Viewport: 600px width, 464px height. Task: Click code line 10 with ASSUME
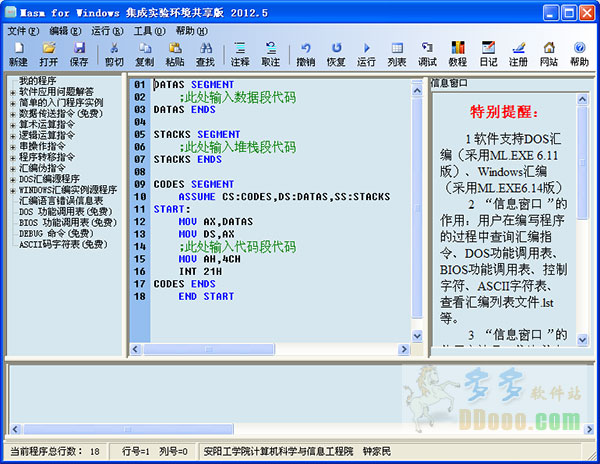(x=284, y=197)
